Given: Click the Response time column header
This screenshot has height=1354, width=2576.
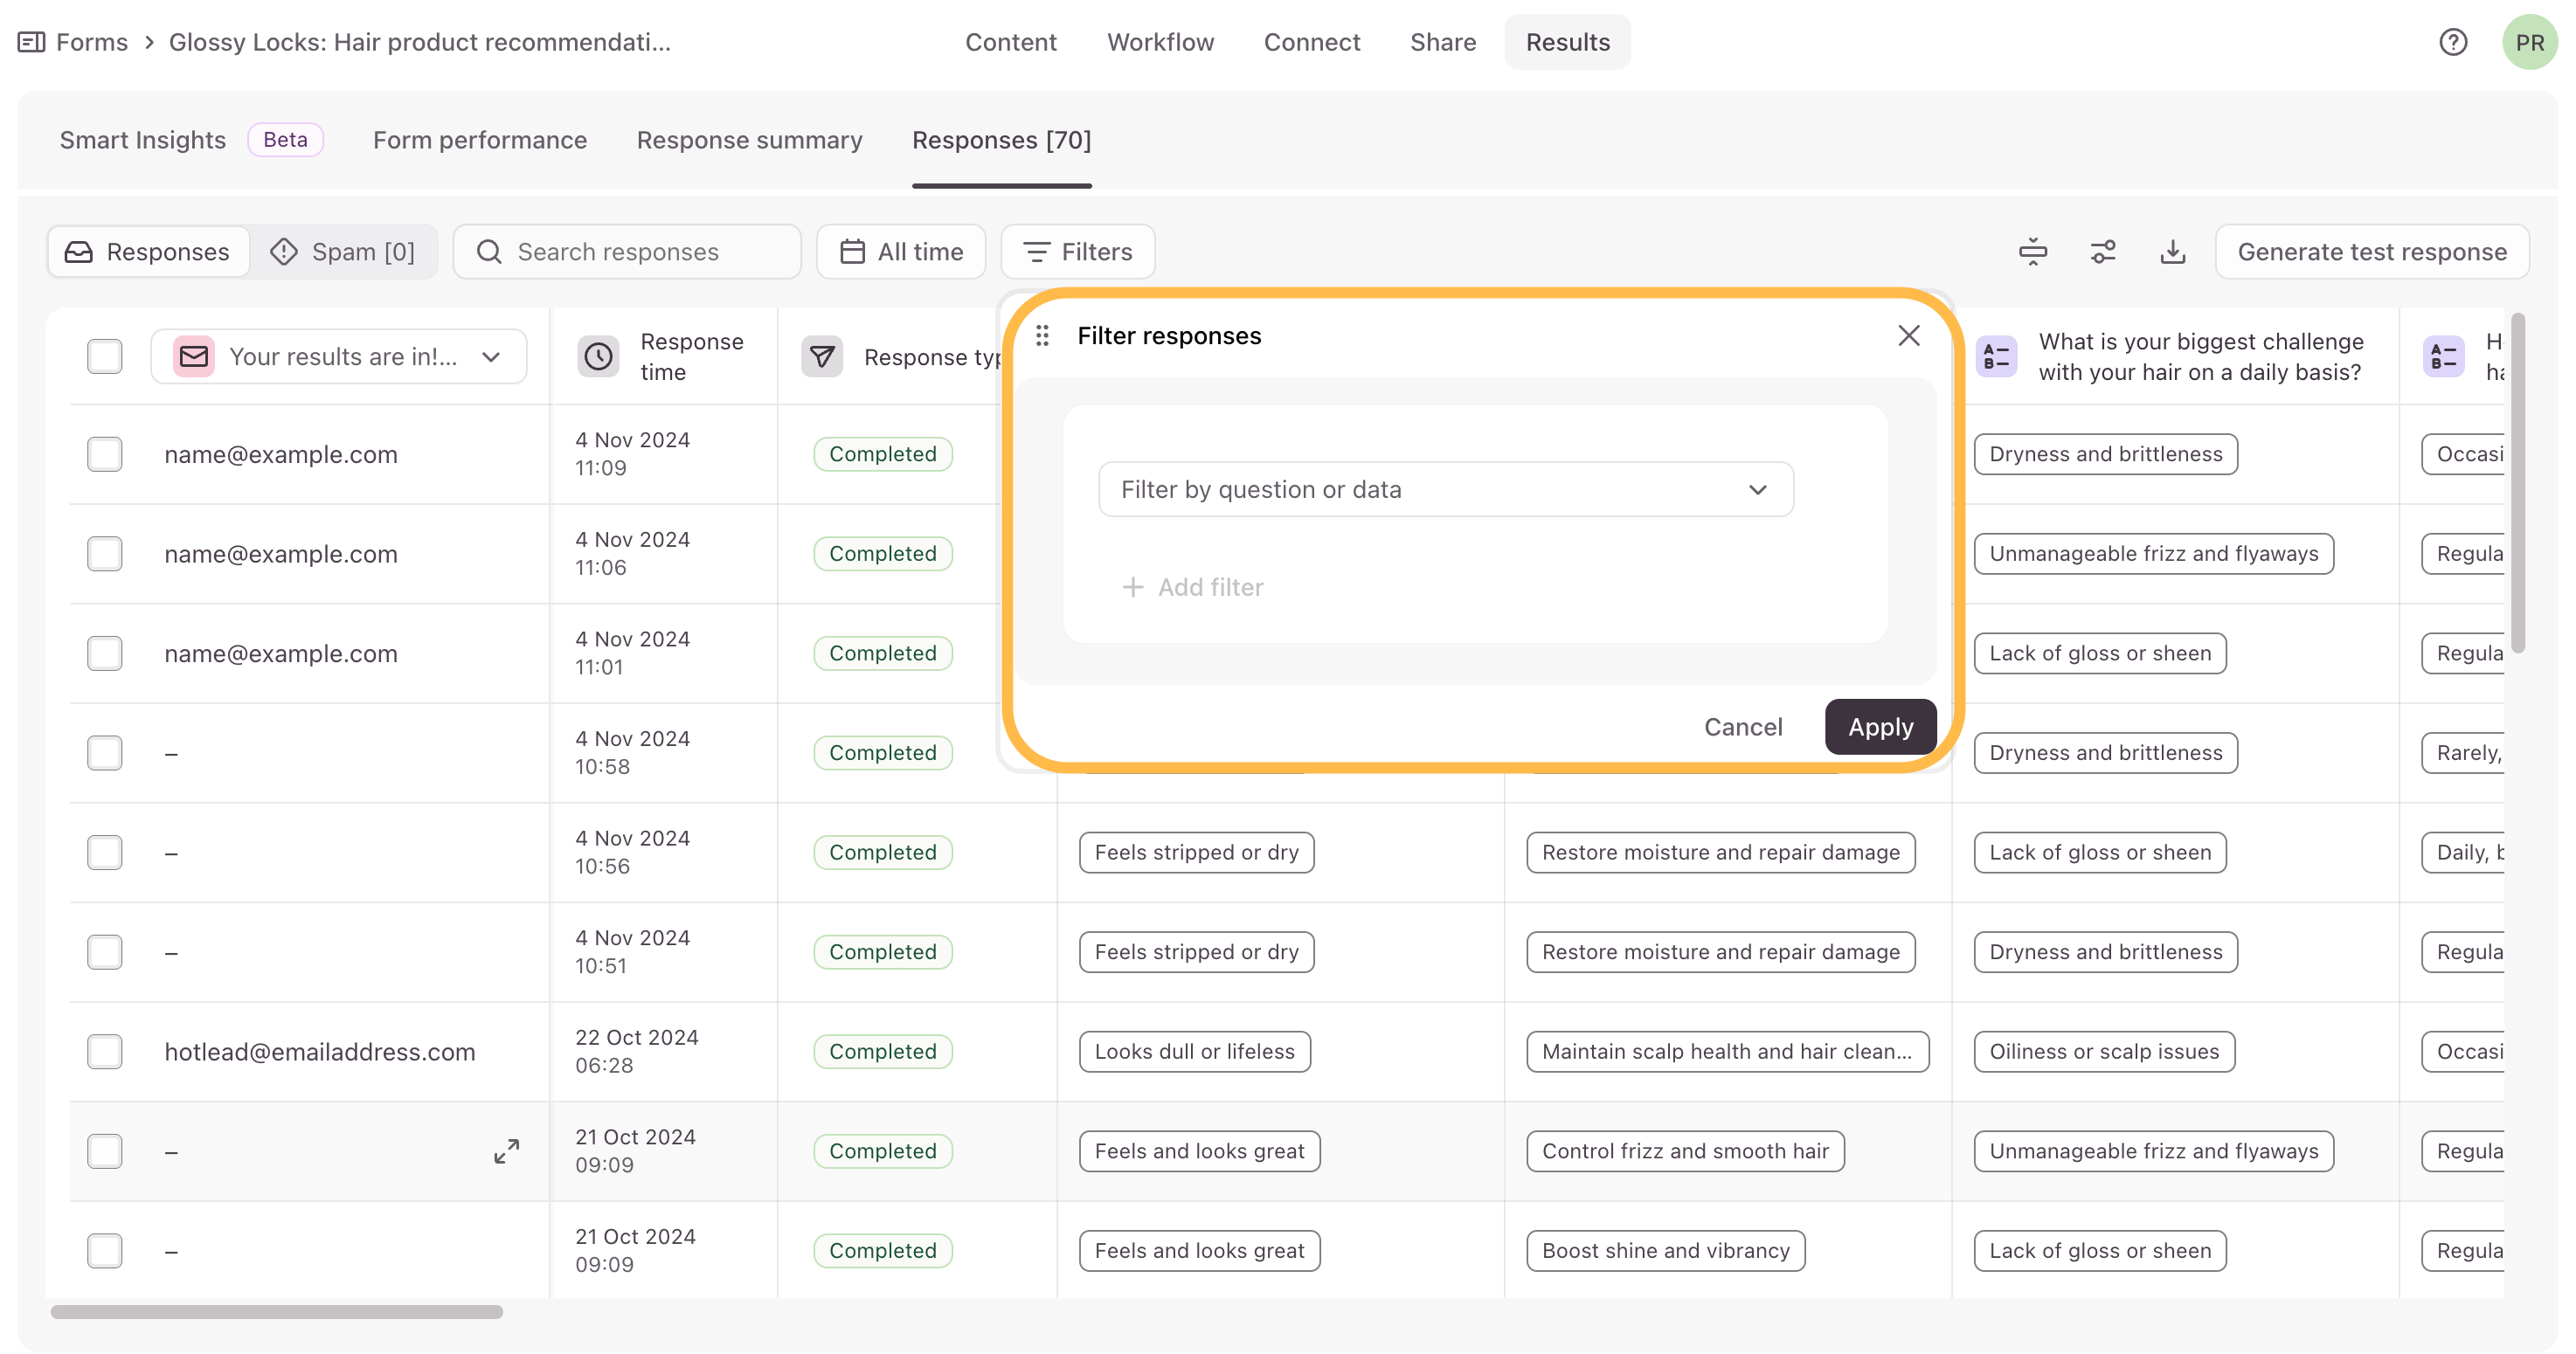Looking at the screenshot, I should pos(664,357).
